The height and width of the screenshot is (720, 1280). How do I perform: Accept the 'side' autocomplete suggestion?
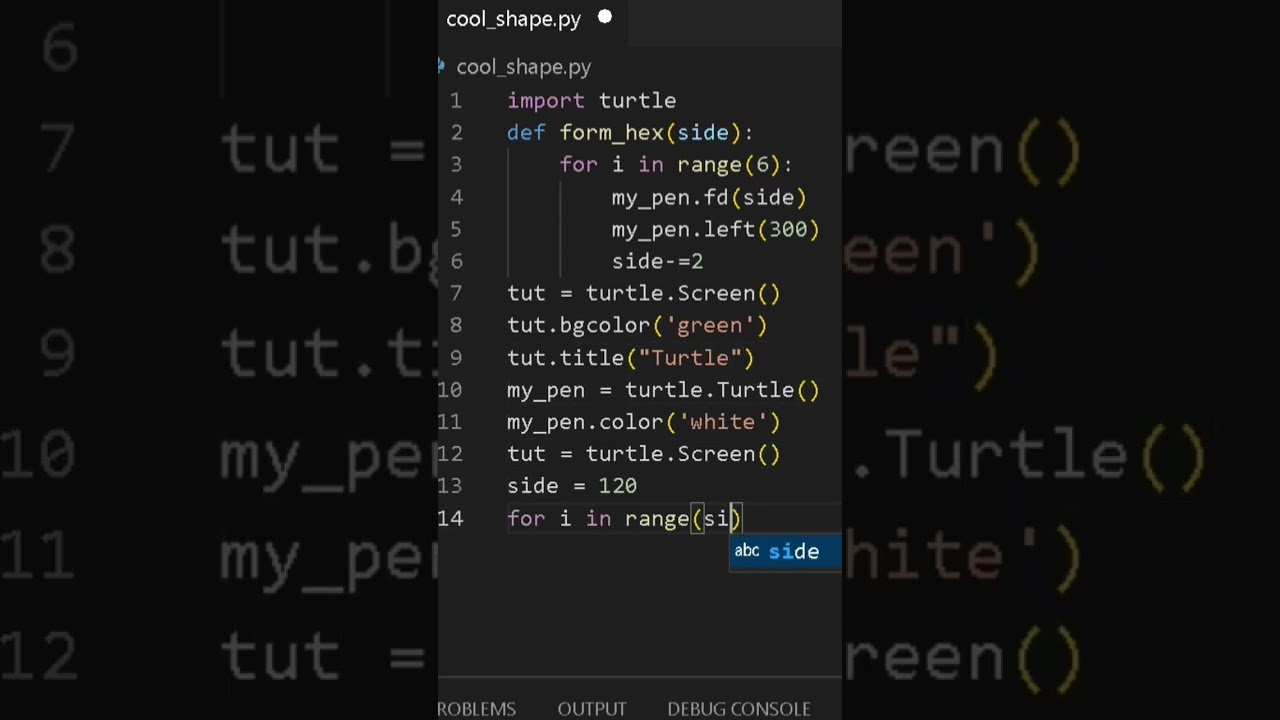[x=785, y=551]
